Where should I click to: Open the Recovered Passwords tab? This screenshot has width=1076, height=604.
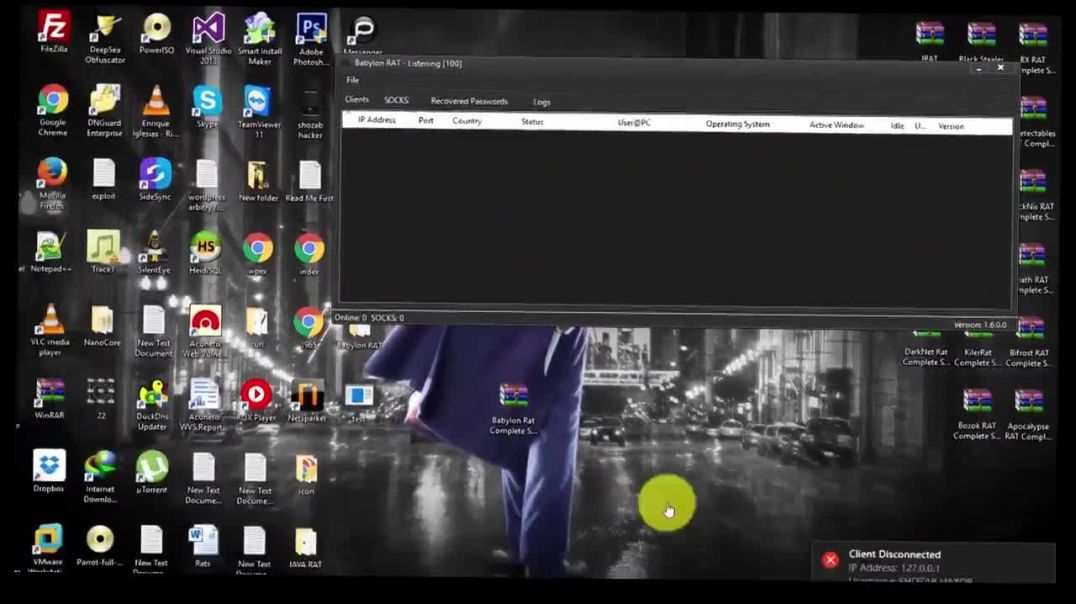[x=469, y=101]
